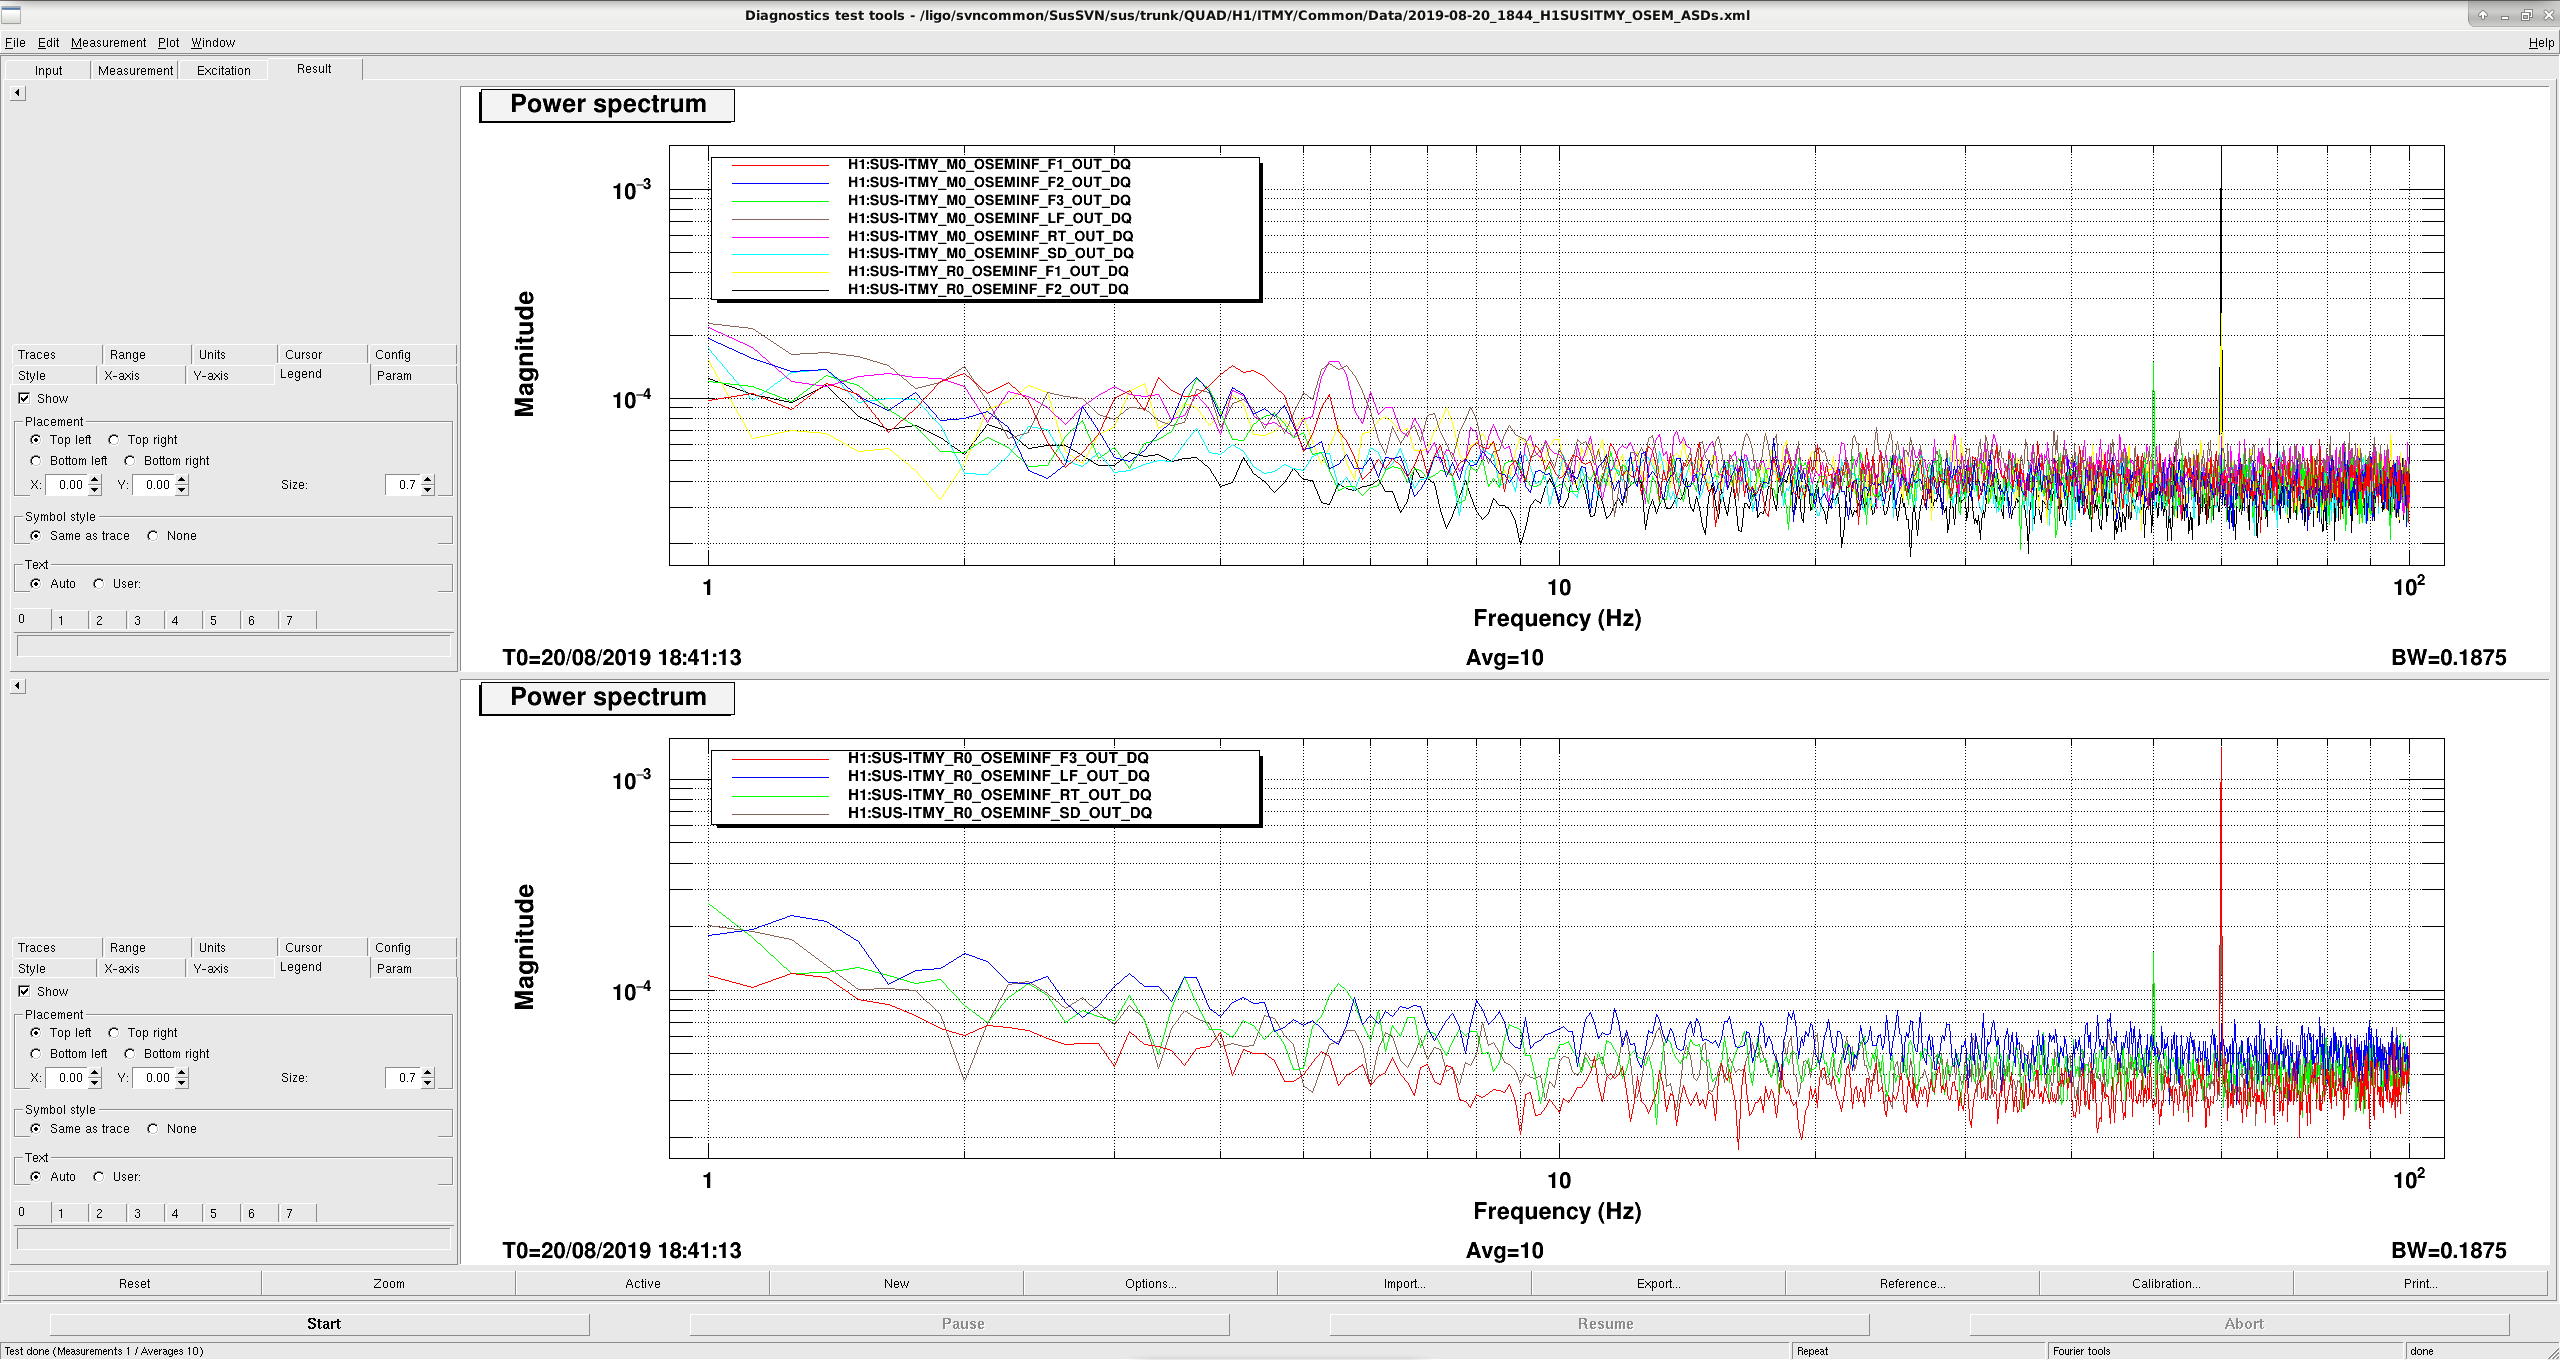This screenshot has width=2560, height=1360.
Task: Open the Cursor tab in lower panel
Action: (304, 948)
